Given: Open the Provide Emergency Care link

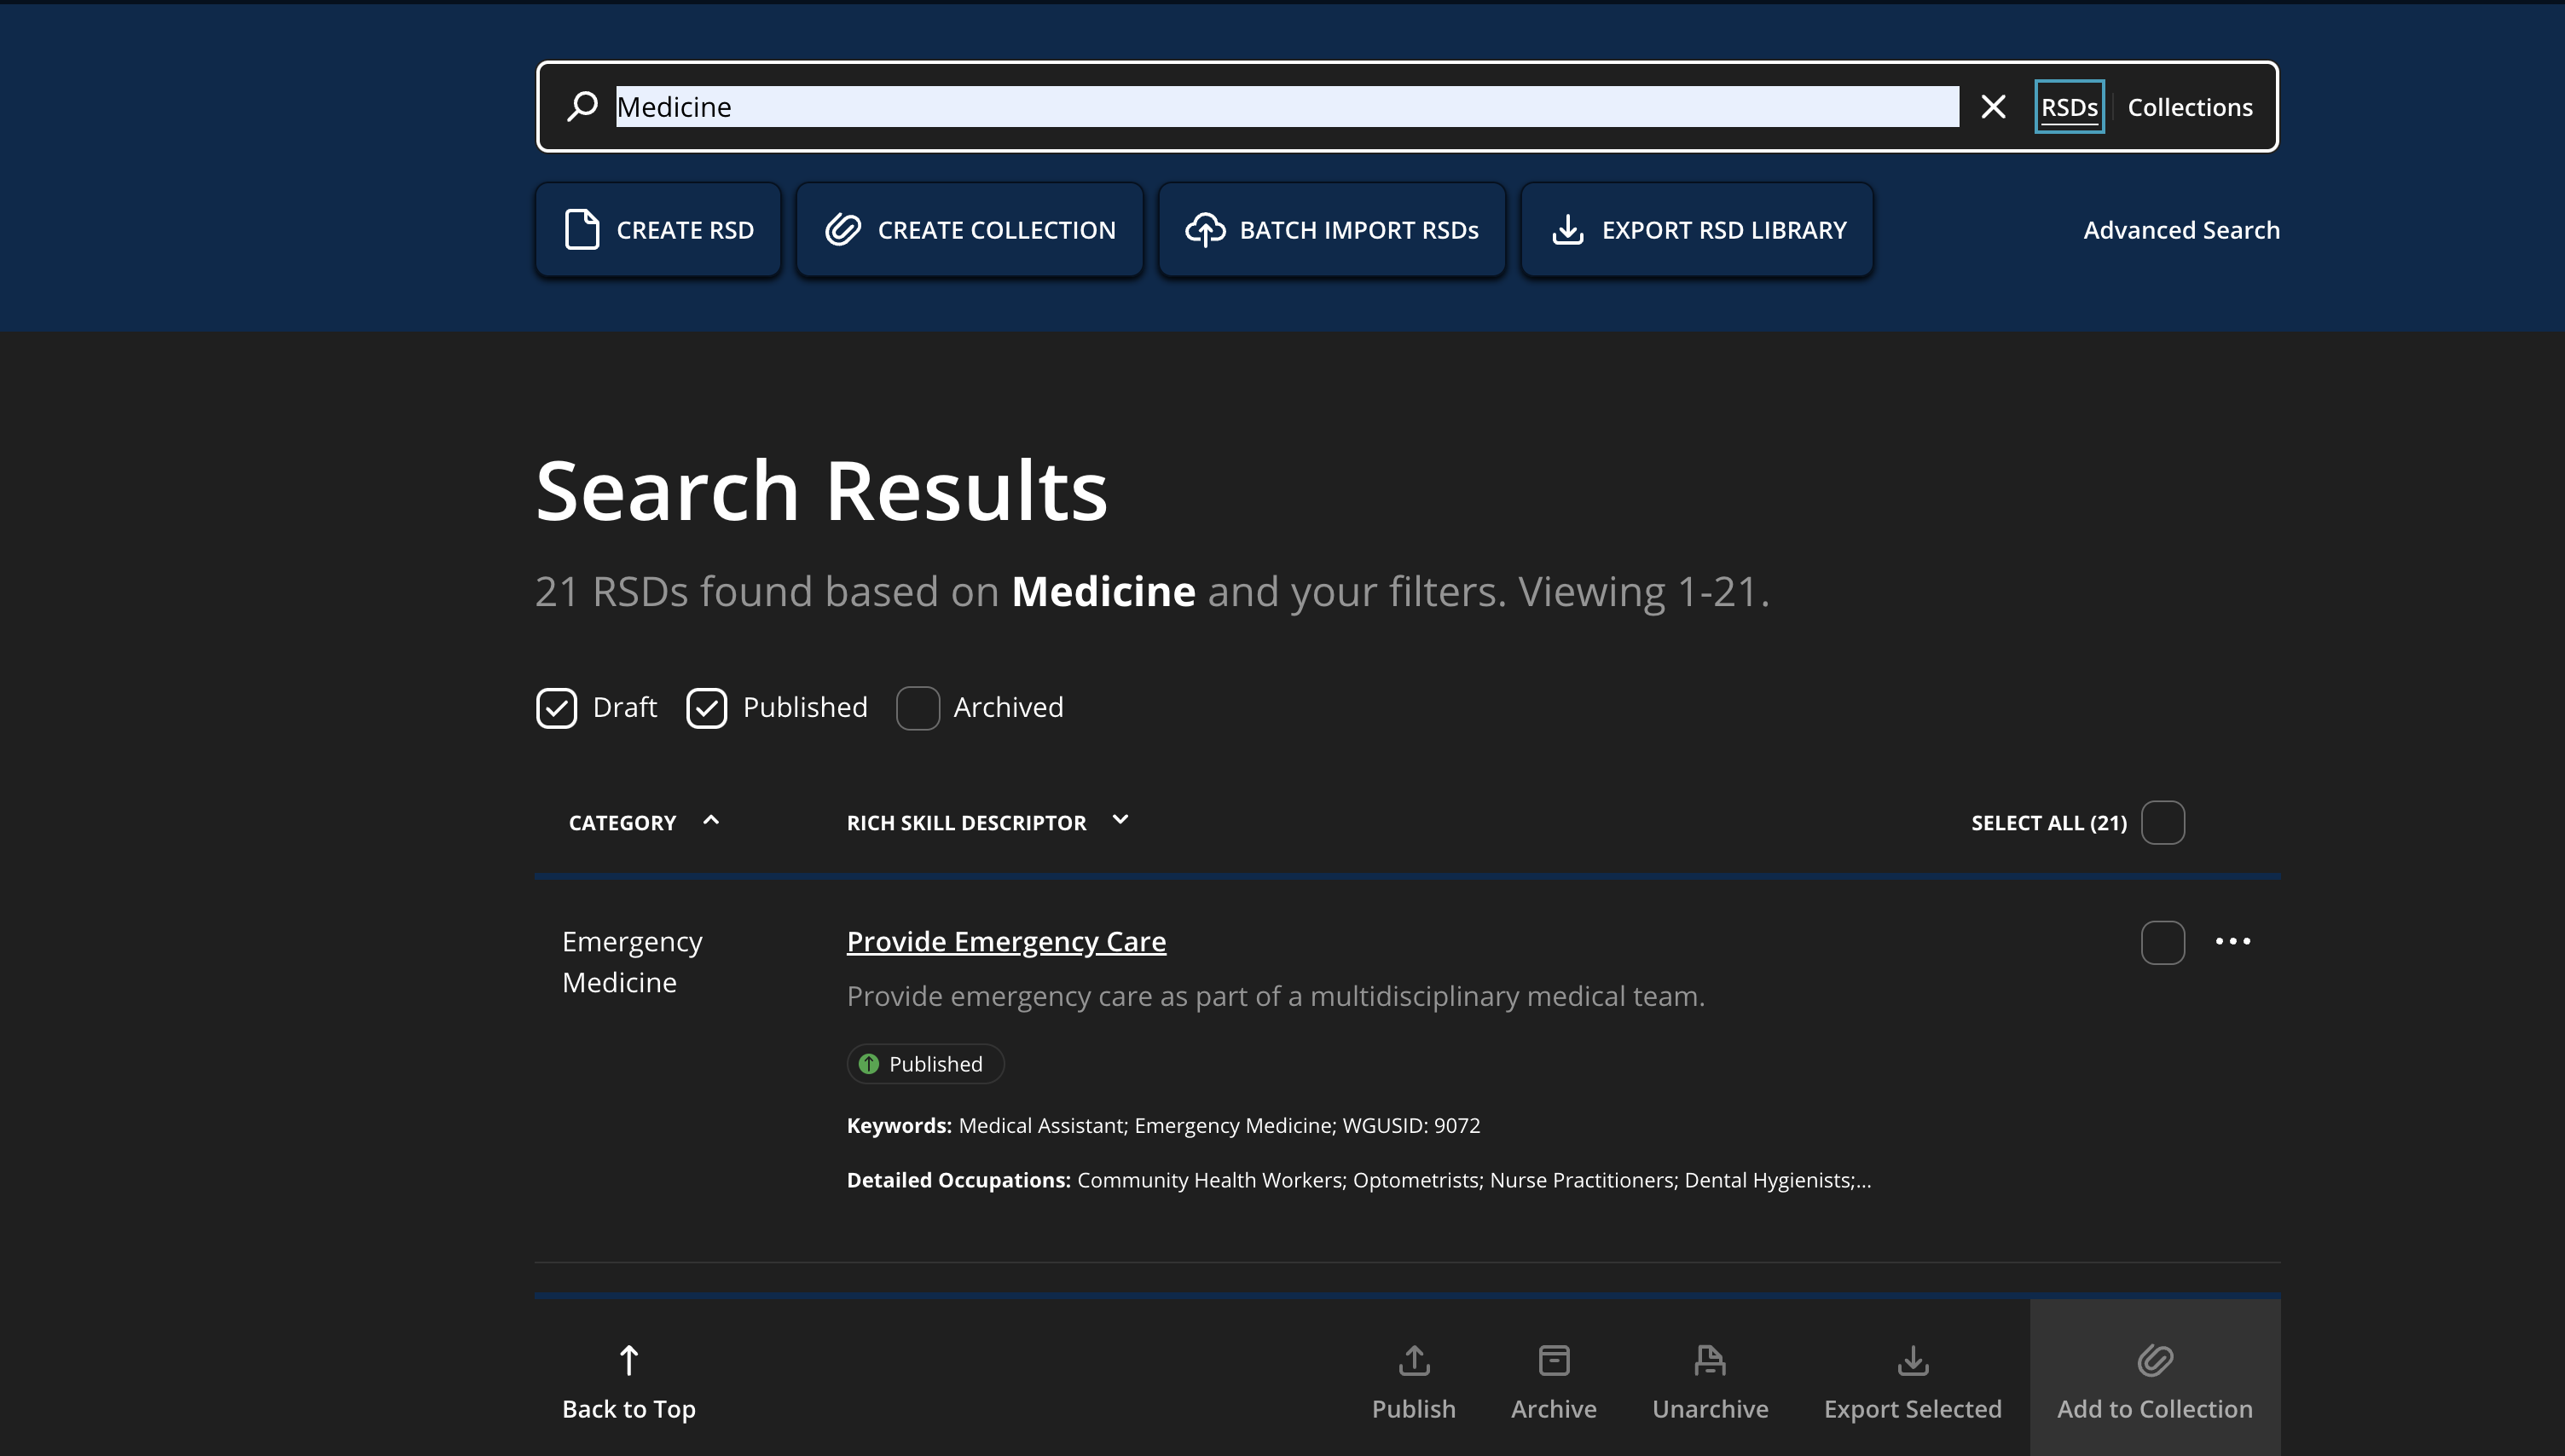Looking at the screenshot, I should pos(1006,941).
